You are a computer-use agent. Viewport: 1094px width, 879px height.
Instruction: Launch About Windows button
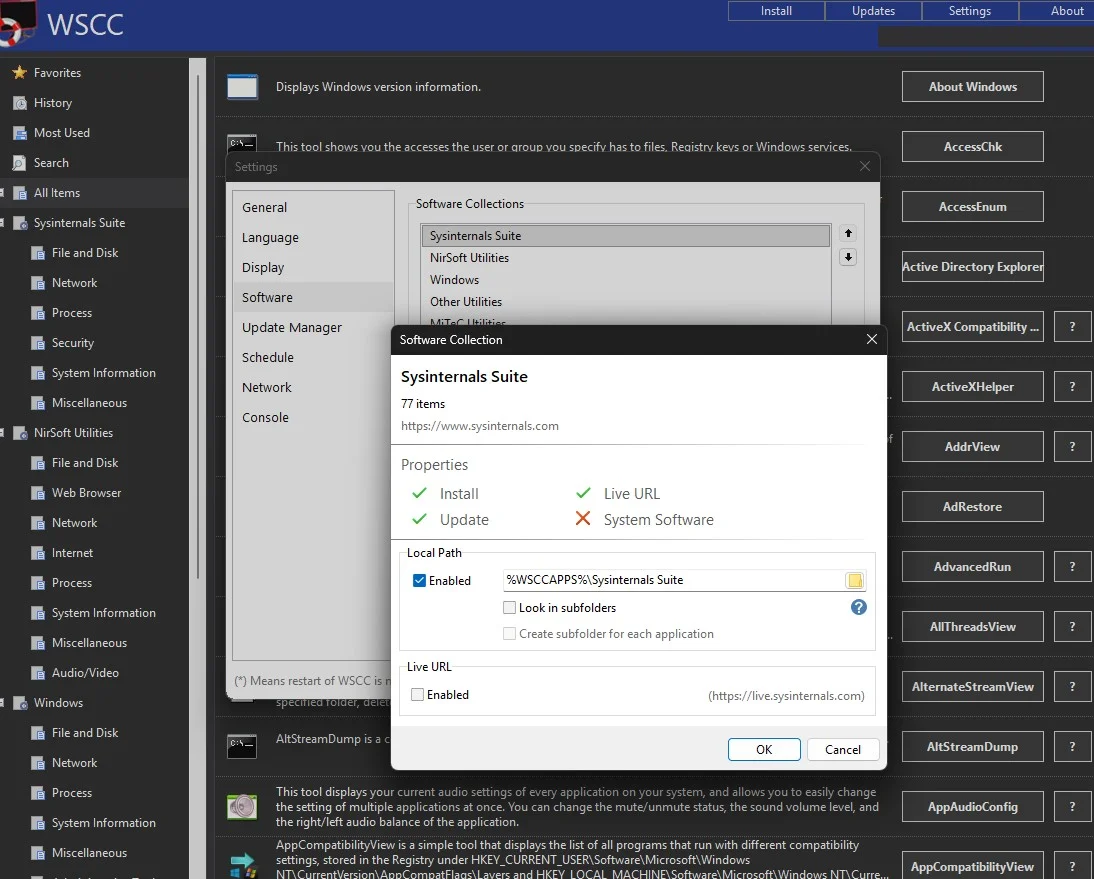pyautogui.click(x=973, y=87)
